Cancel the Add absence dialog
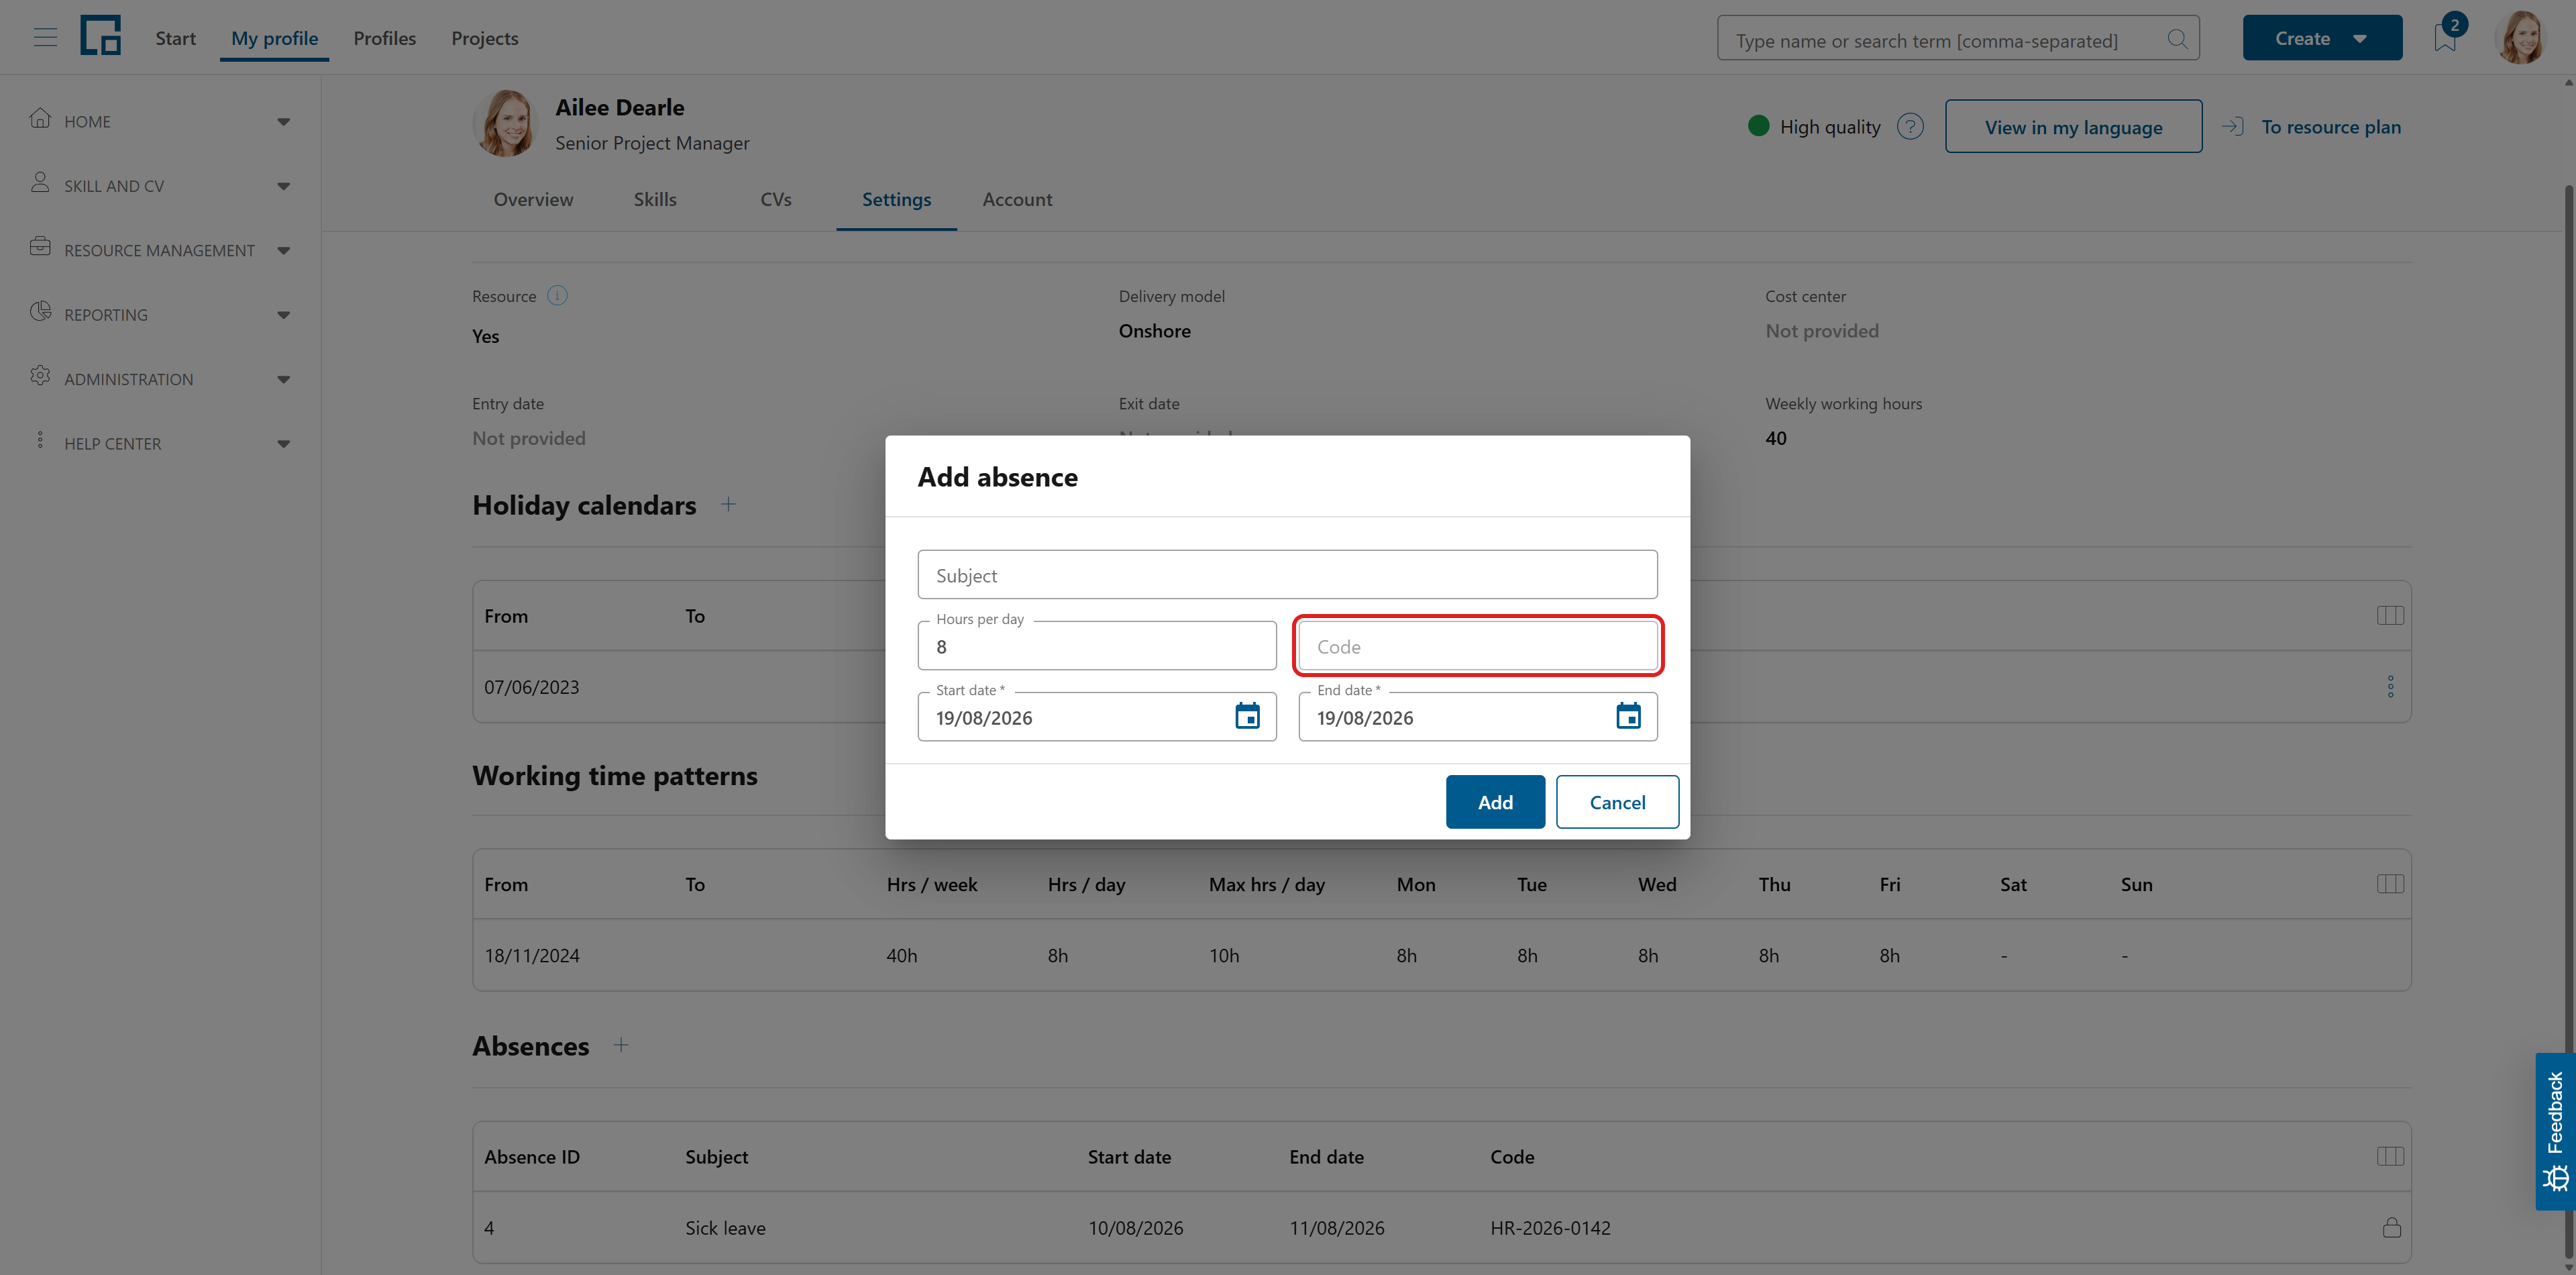 click(1617, 802)
